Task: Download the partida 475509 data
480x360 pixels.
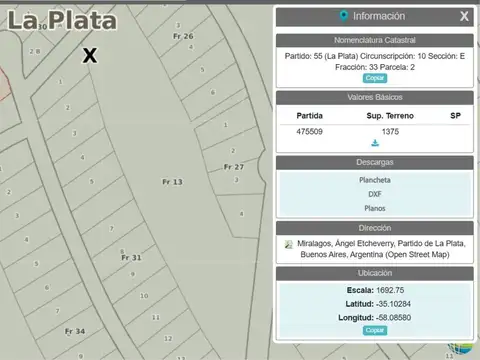Action: tap(375, 143)
